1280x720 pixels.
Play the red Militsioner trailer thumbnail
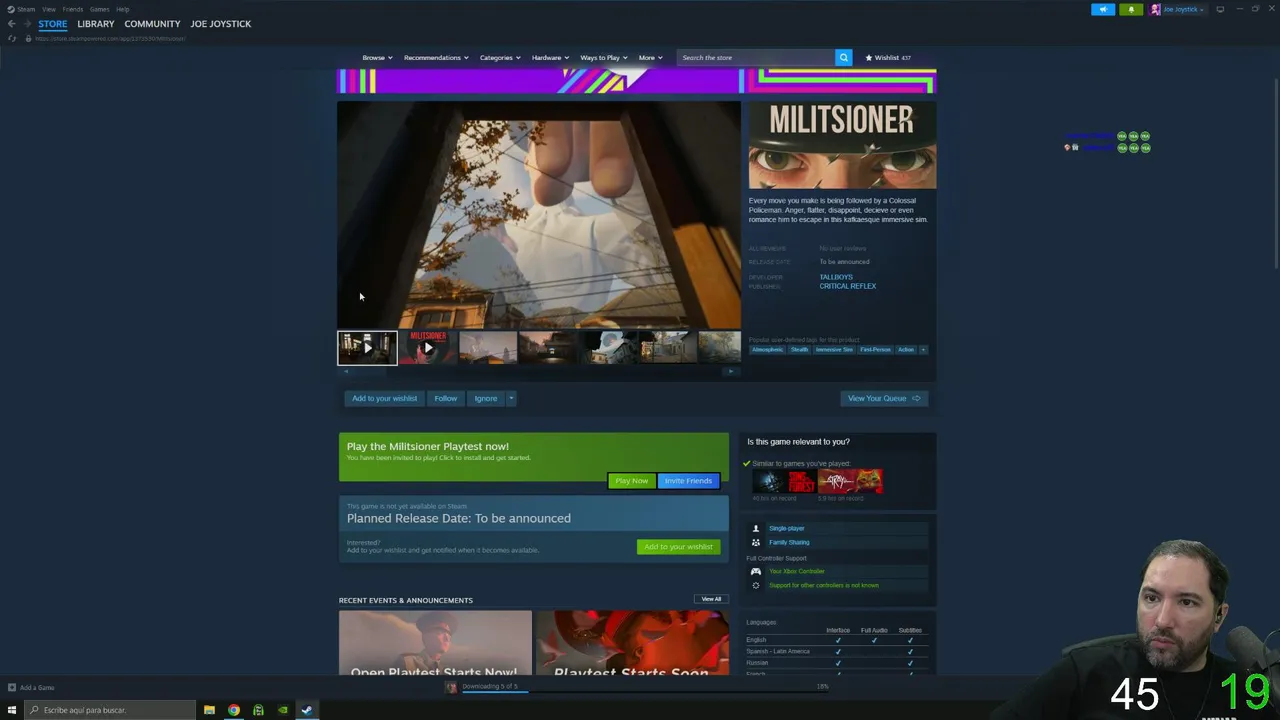[x=428, y=348]
